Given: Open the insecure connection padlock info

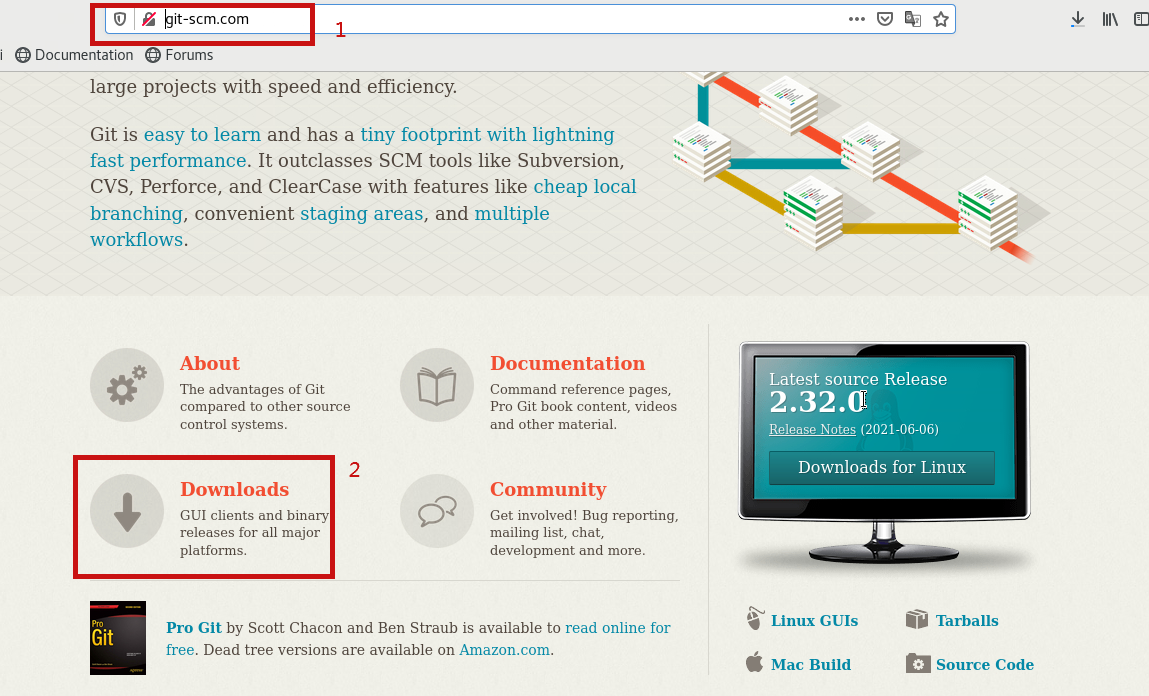Looking at the screenshot, I should (149, 19).
